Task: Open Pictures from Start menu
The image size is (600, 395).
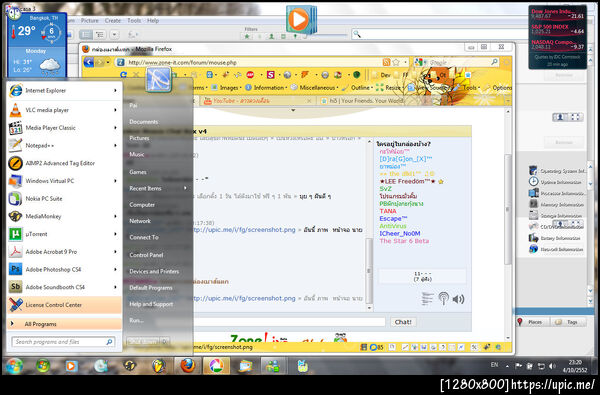Action: click(139, 138)
